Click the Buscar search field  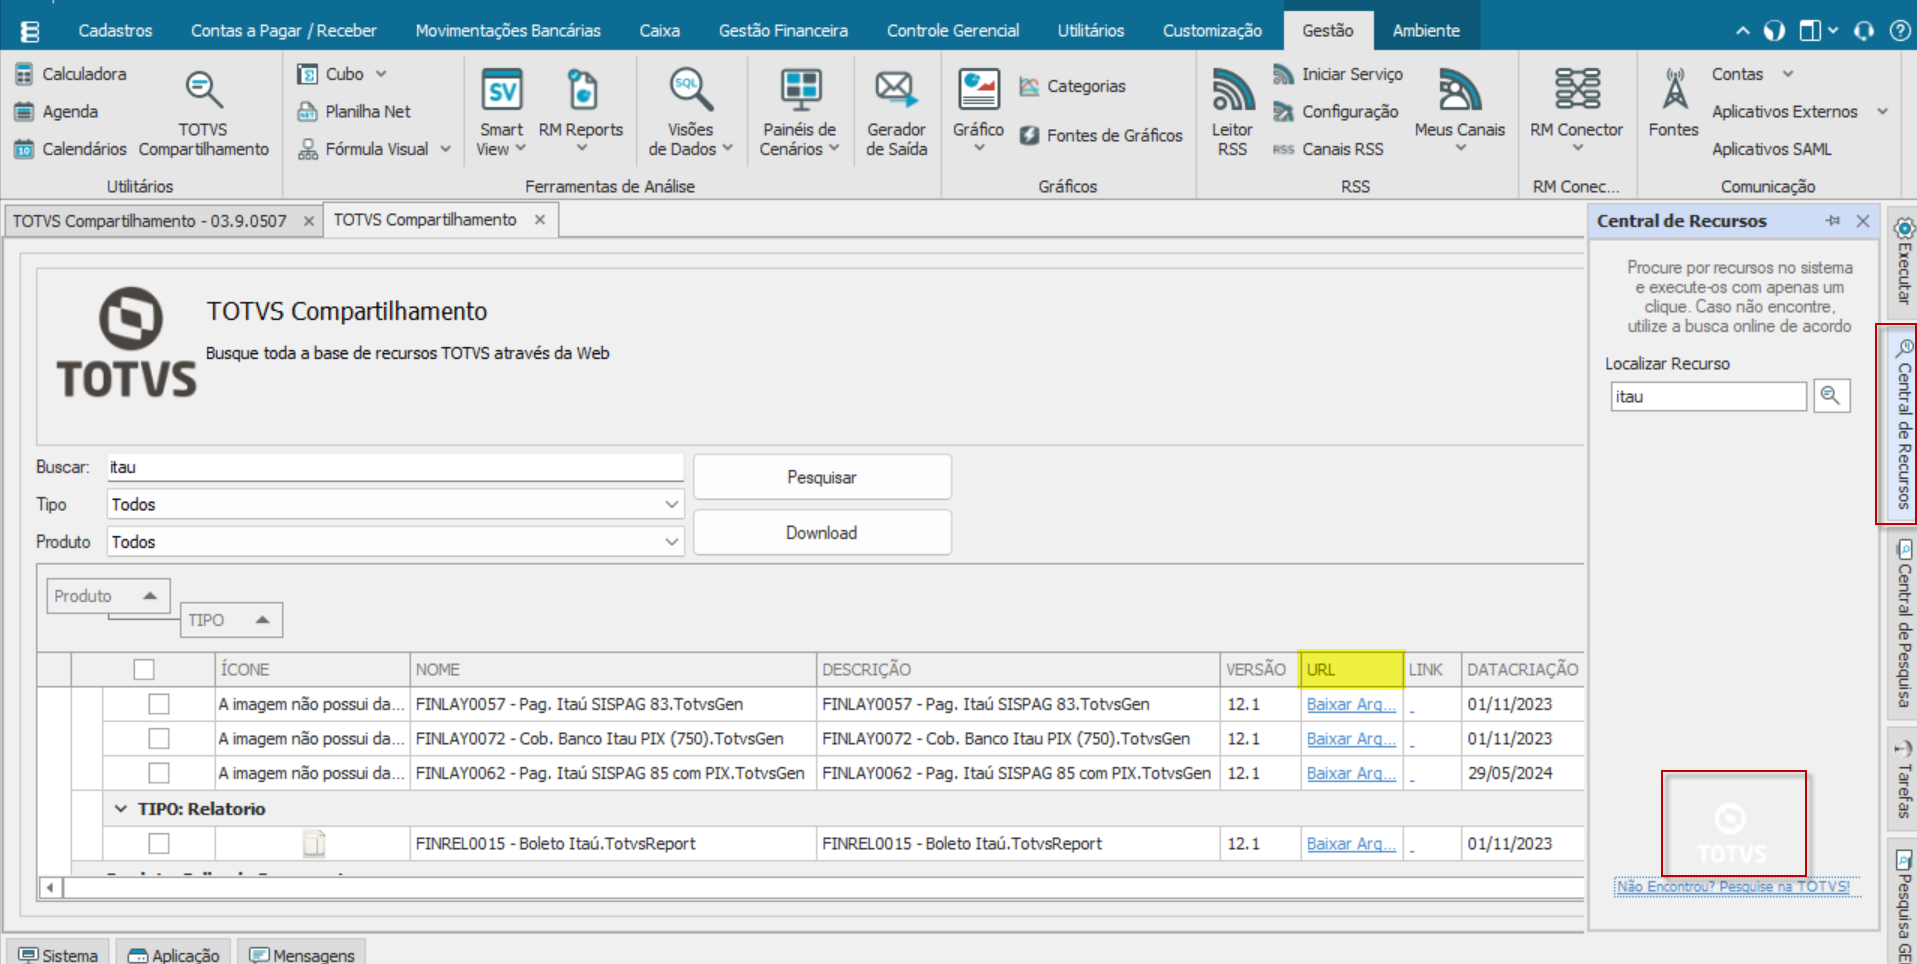tap(395, 467)
